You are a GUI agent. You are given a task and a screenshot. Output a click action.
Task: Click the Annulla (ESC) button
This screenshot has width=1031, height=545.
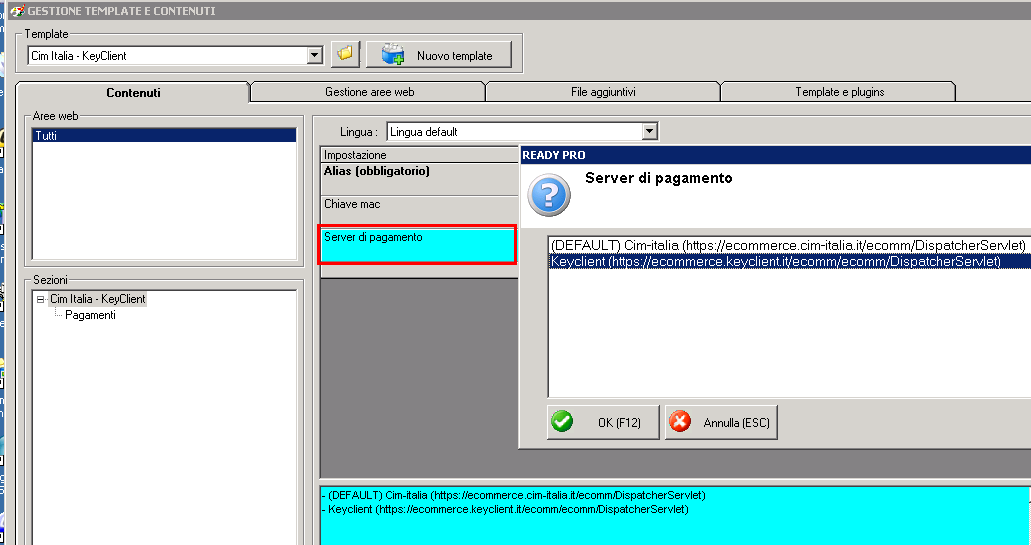click(721, 422)
